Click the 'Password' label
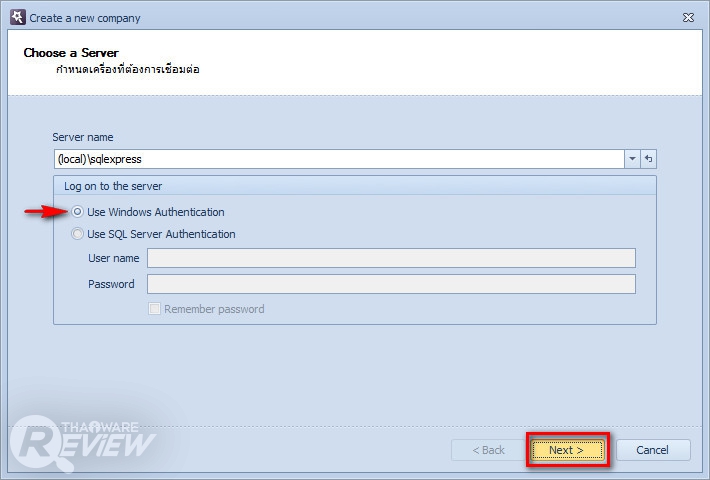710x480 pixels. pos(111,284)
